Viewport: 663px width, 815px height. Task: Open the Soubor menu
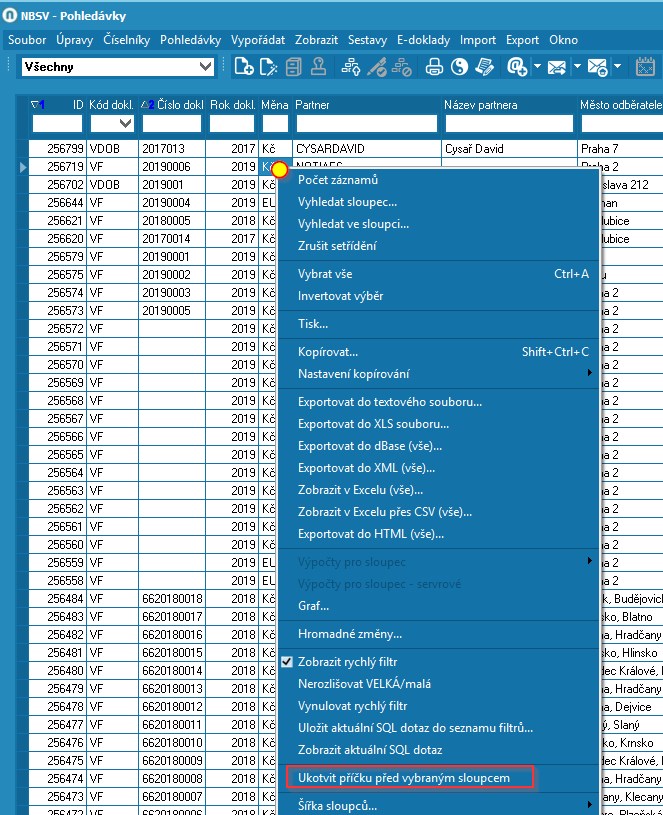(27, 40)
